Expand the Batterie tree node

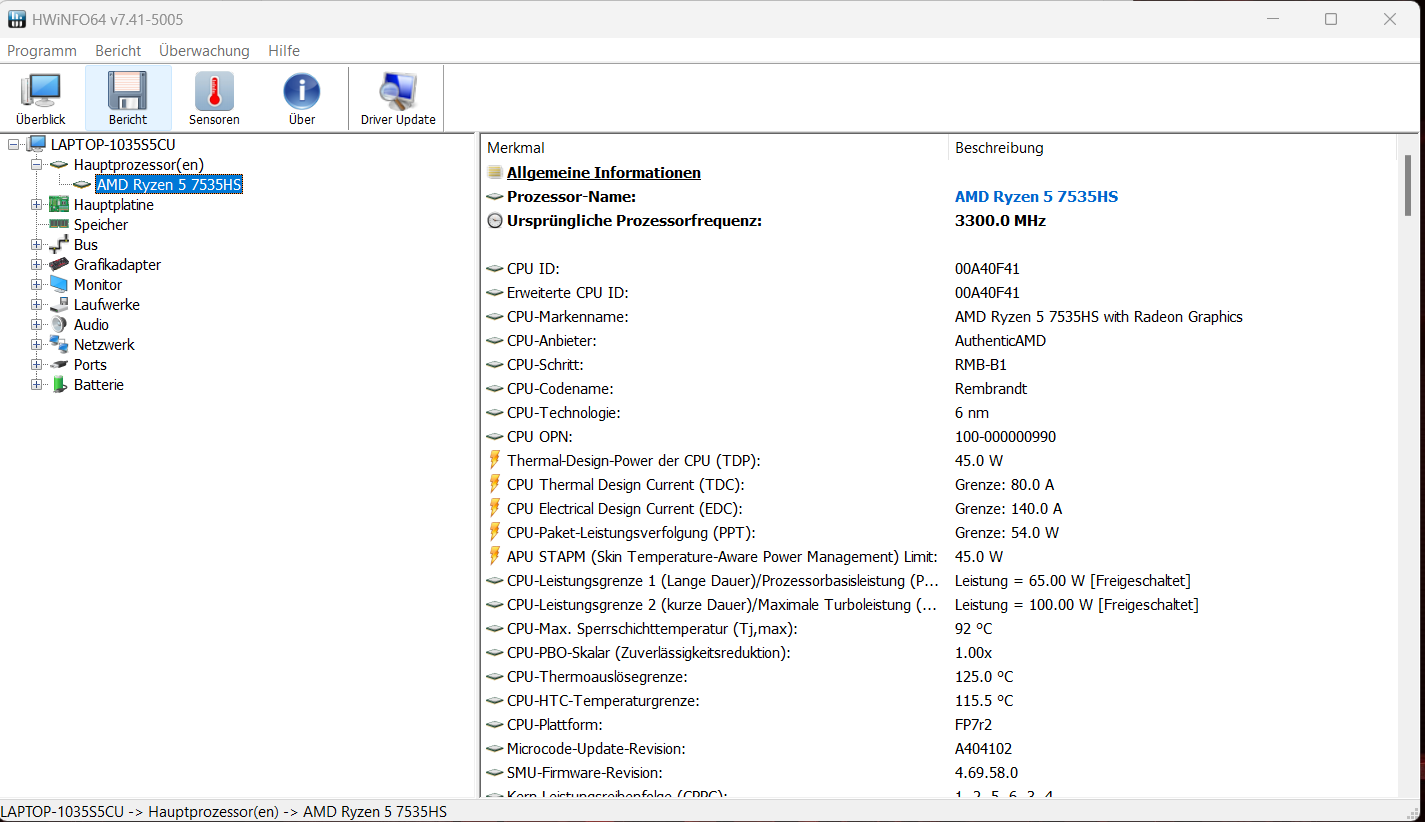(x=37, y=384)
